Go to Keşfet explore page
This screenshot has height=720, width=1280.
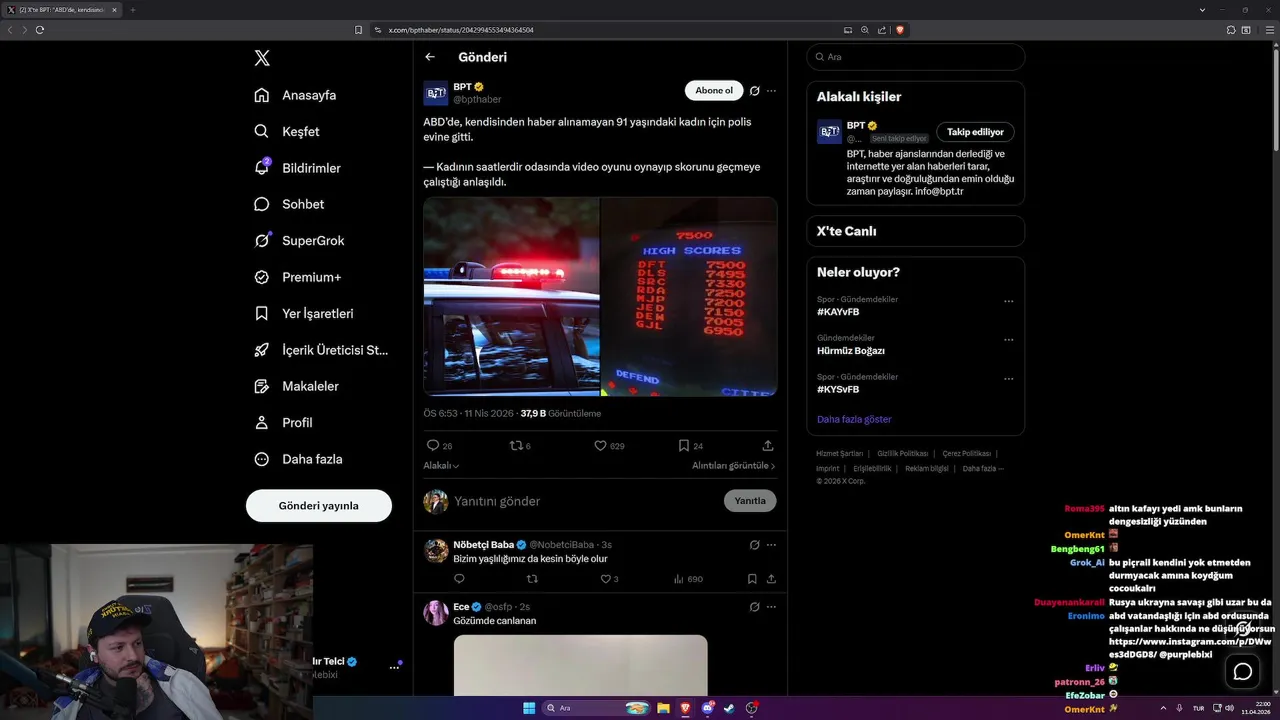tap(287, 131)
